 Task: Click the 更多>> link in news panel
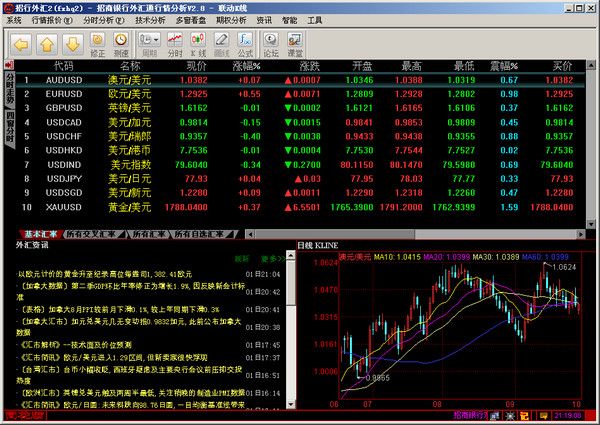point(273,259)
